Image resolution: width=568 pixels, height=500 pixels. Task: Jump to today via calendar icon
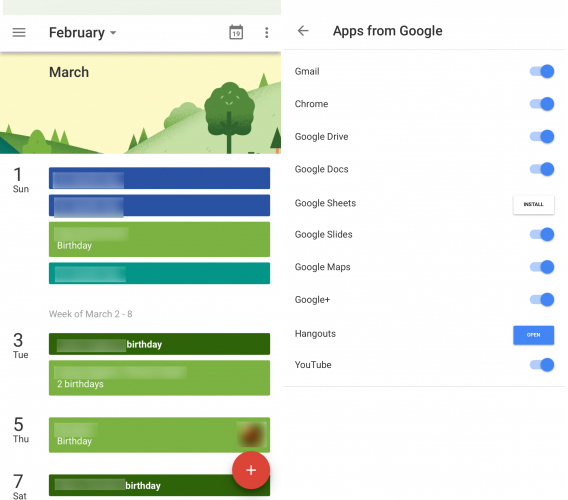(x=236, y=32)
